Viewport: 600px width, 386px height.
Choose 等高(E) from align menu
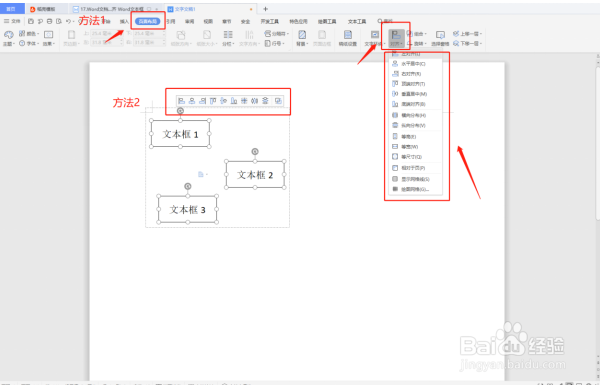click(x=416, y=137)
